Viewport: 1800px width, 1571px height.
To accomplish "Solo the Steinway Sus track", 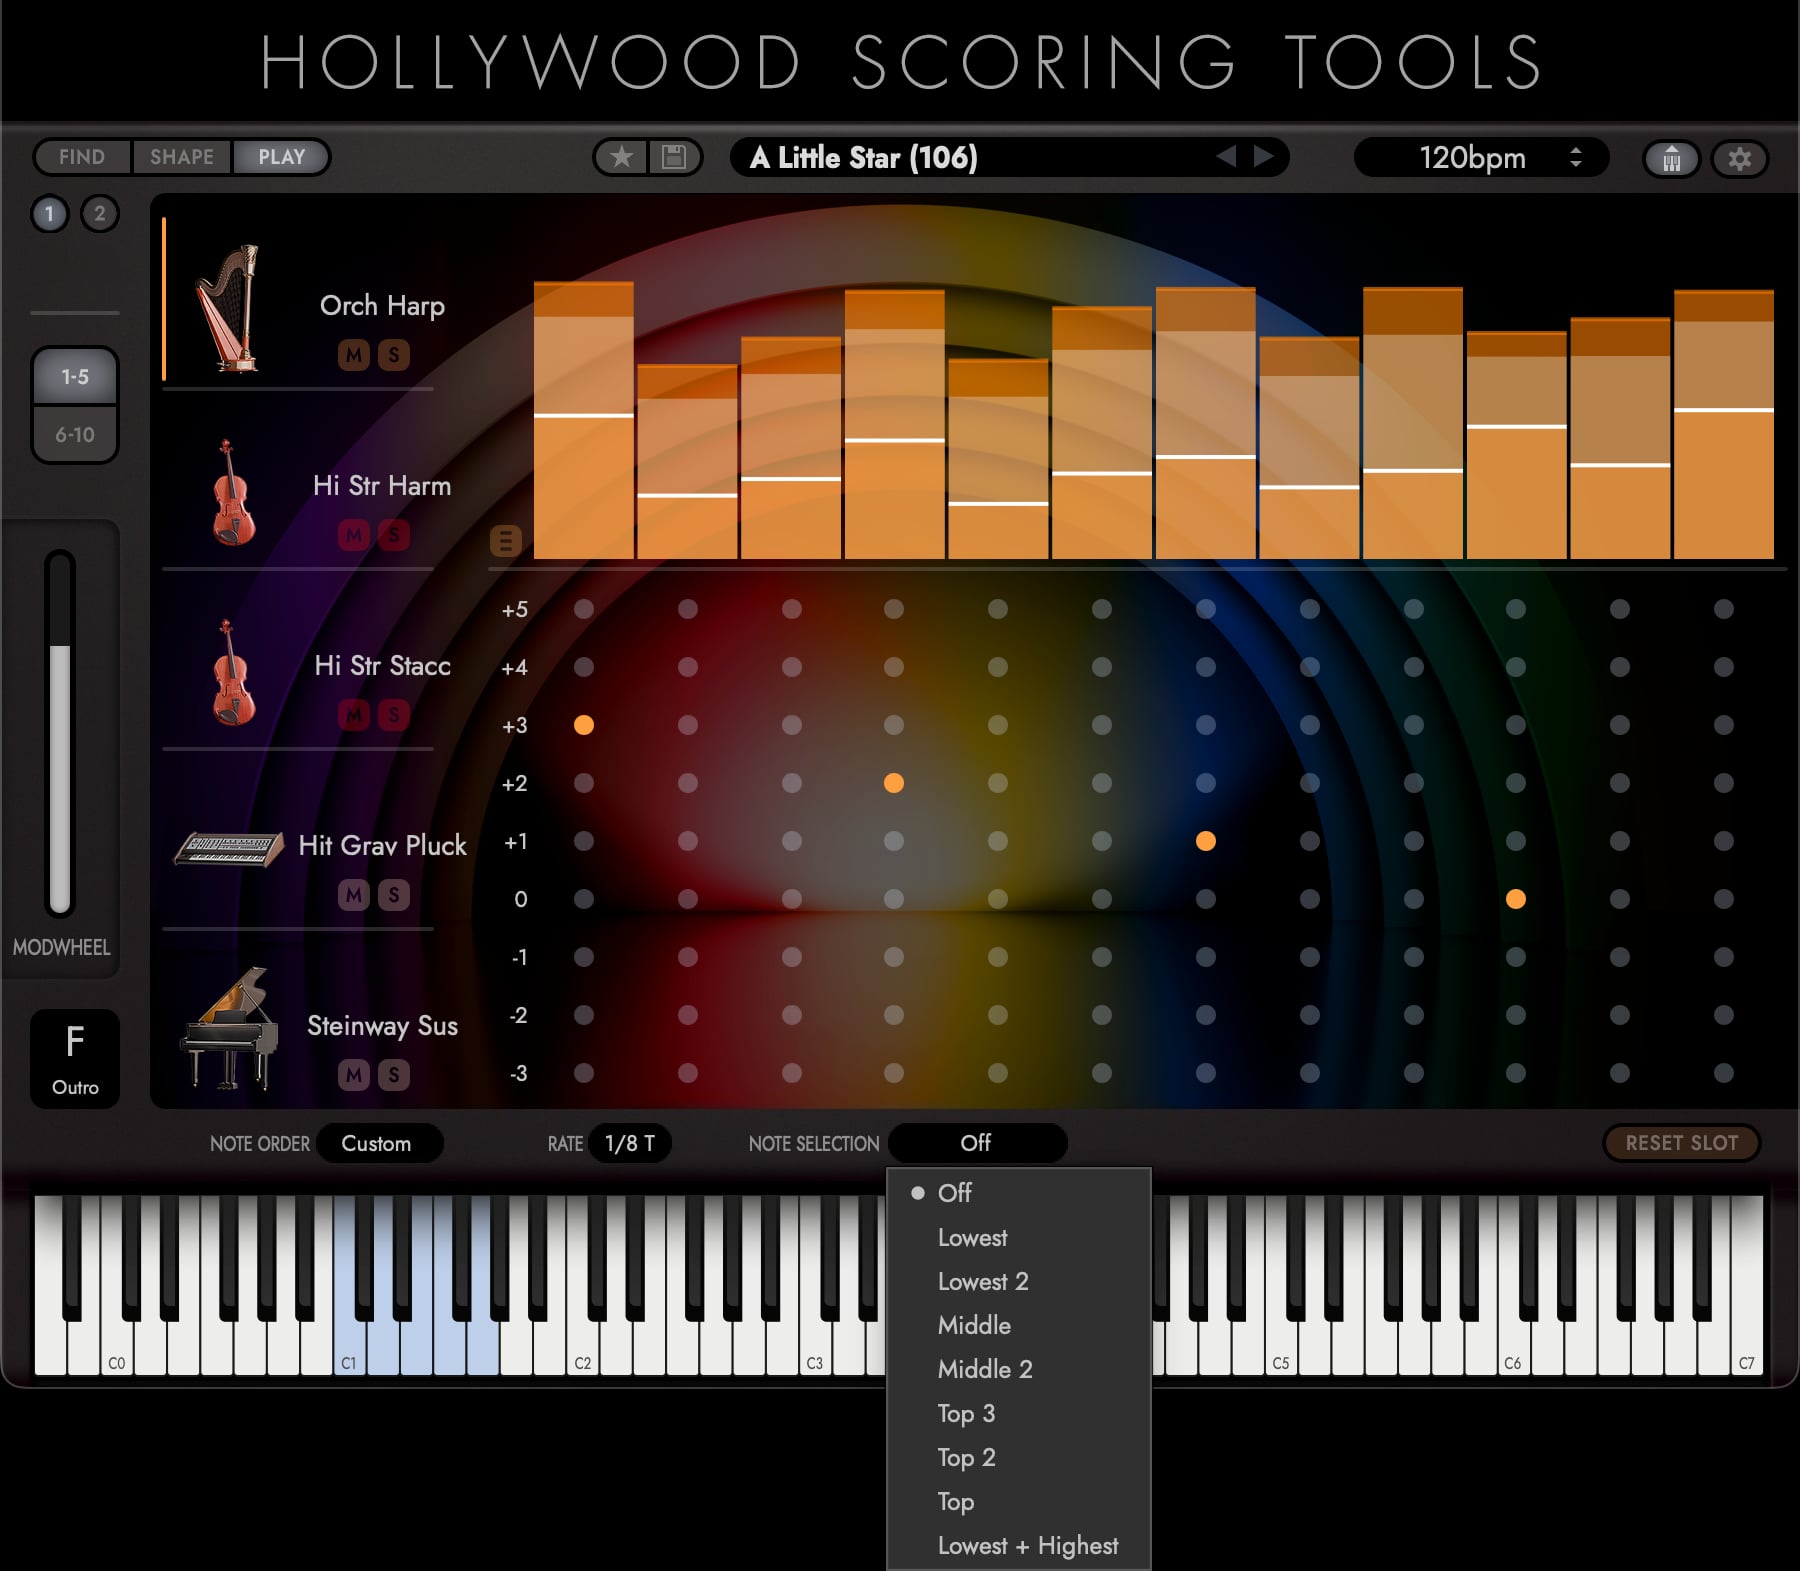I will point(394,1075).
